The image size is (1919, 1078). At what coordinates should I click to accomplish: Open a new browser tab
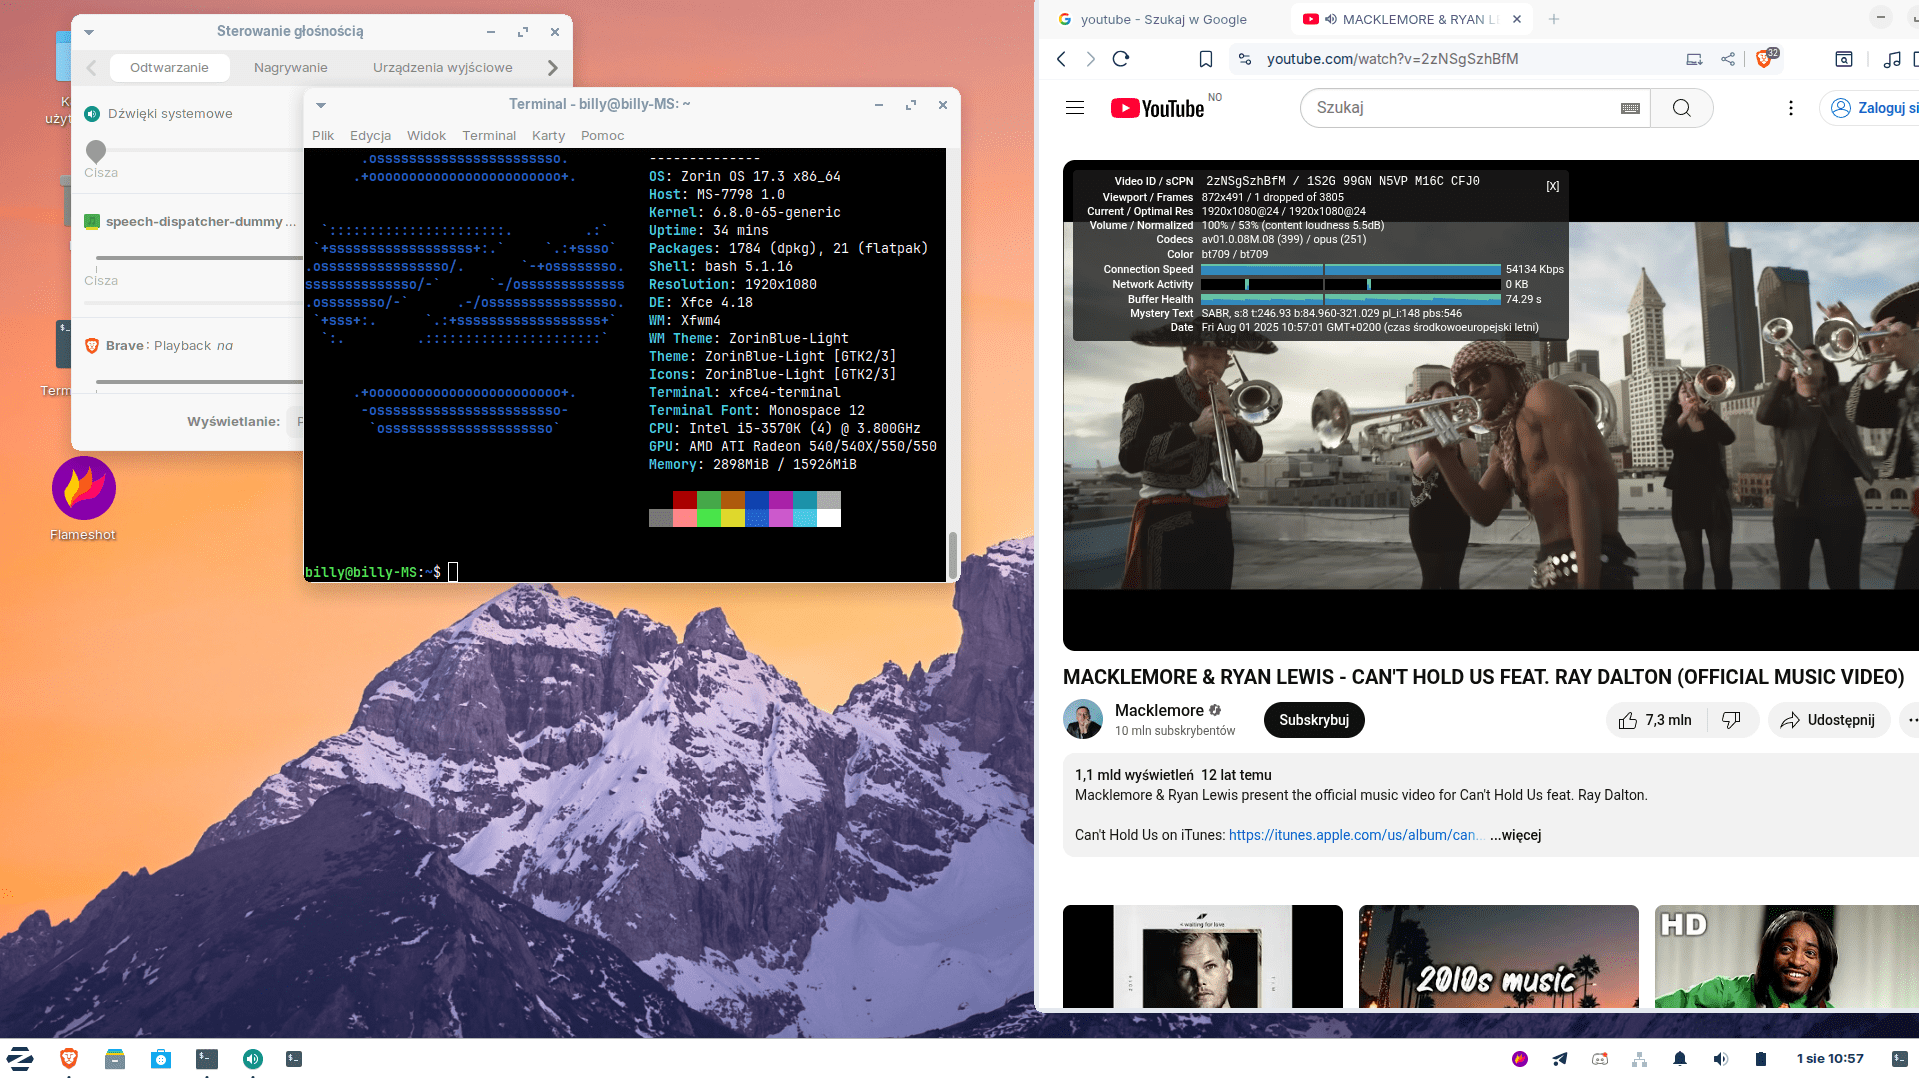click(x=1554, y=19)
